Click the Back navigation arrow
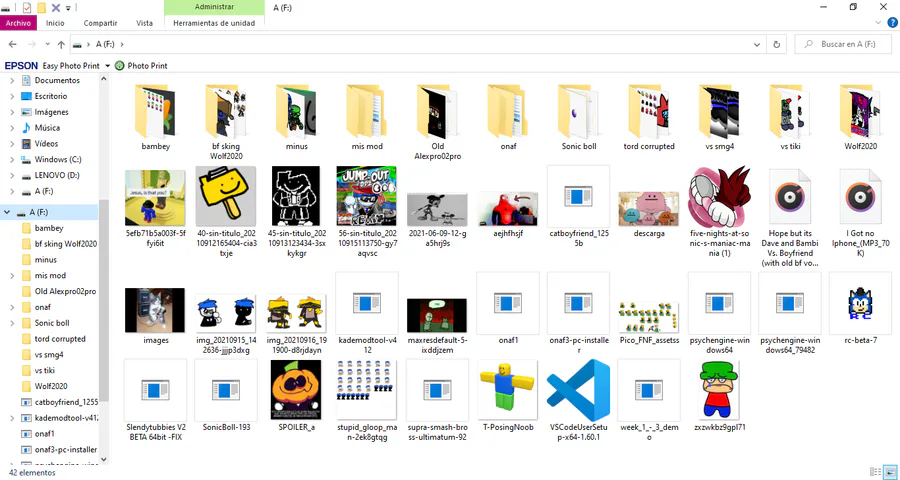900x480 pixels. pyautogui.click(x=13, y=44)
